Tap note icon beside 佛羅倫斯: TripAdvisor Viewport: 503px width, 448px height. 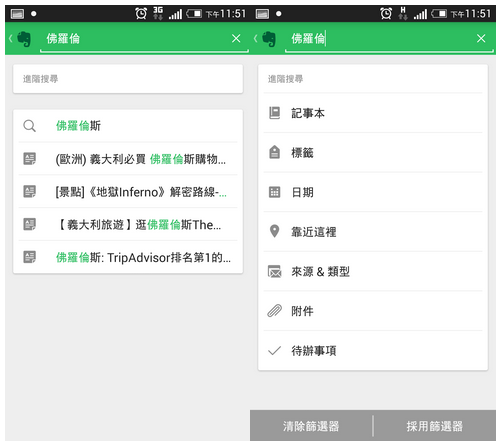click(29, 257)
